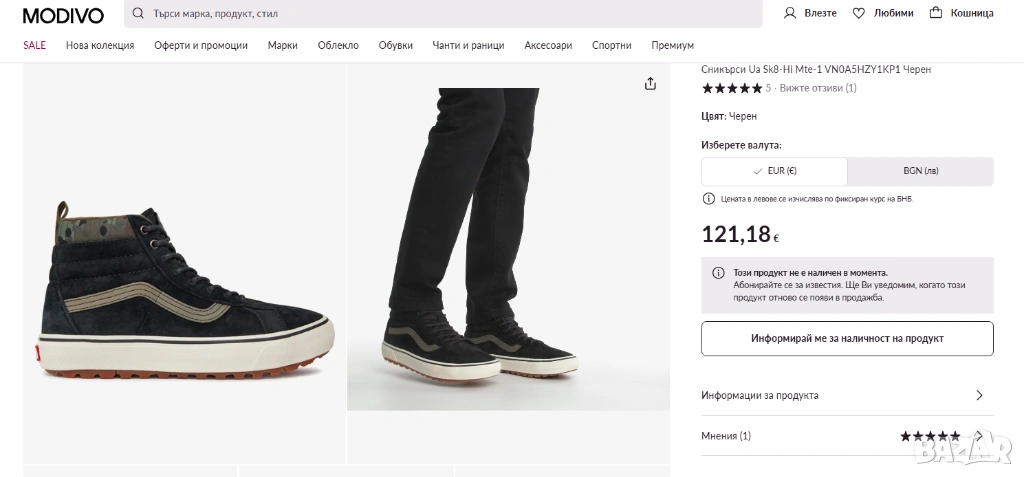The image size is (1024, 477).
Task: Open the shopping bag icon
Action: pos(936,13)
